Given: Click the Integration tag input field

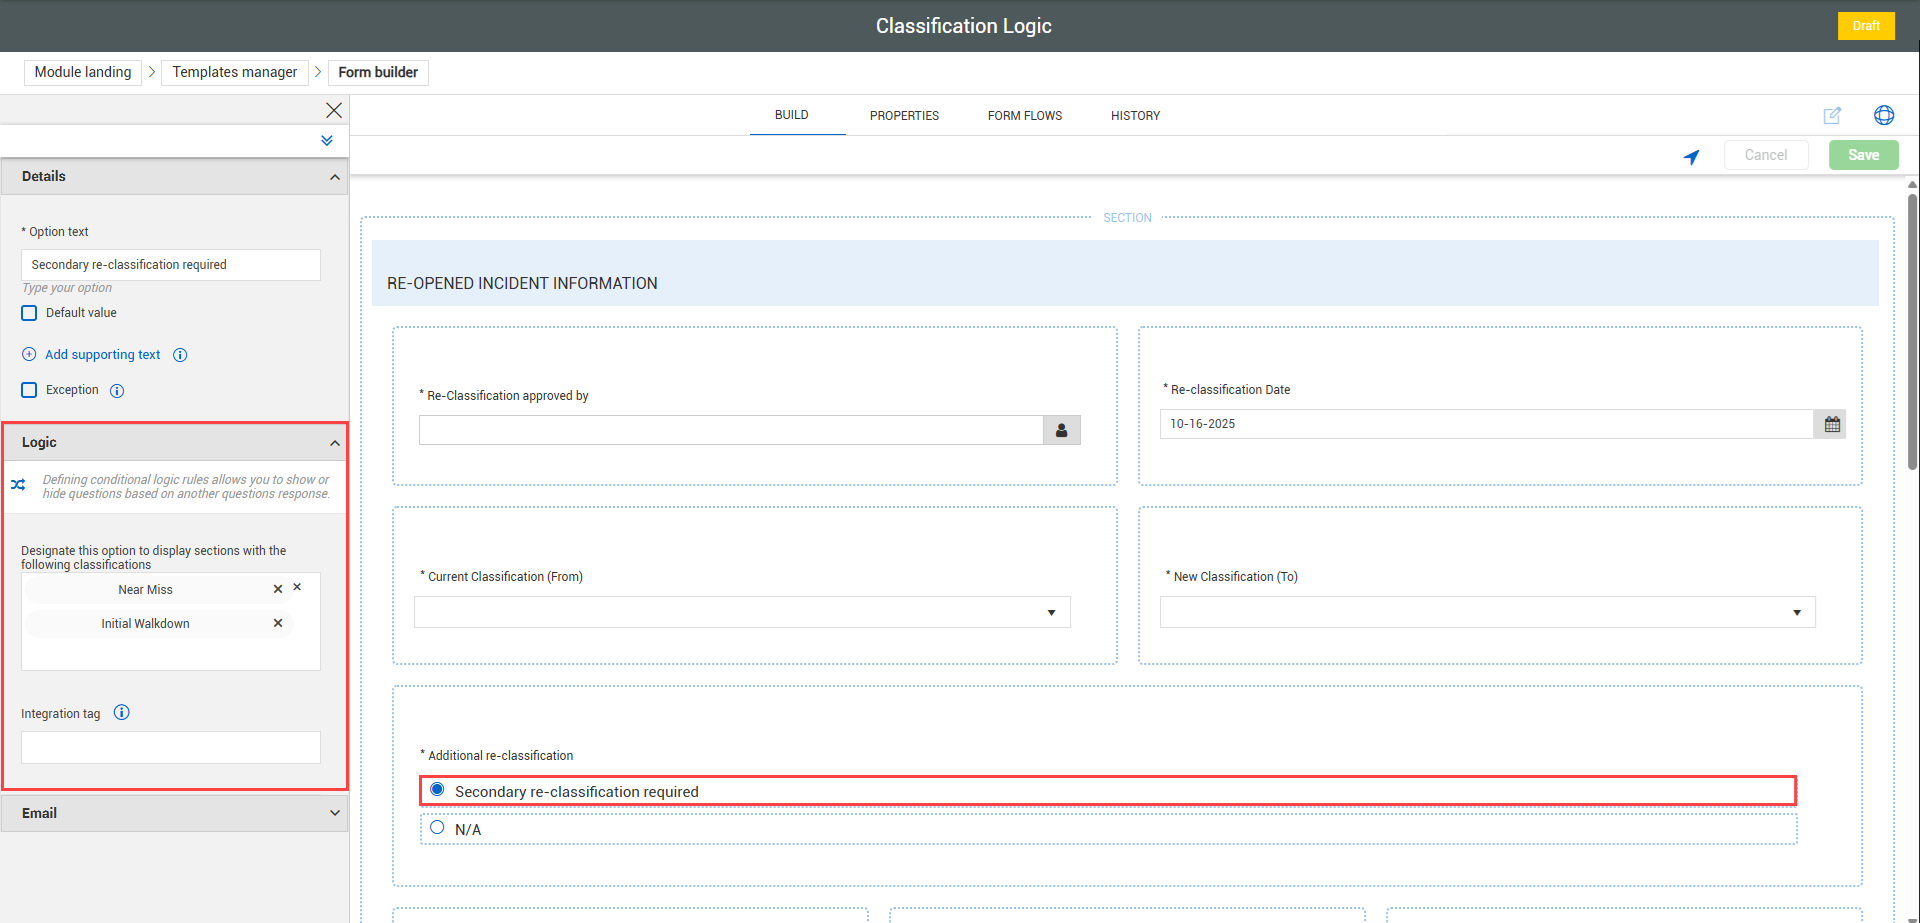Looking at the screenshot, I should click(x=171, y=747).
